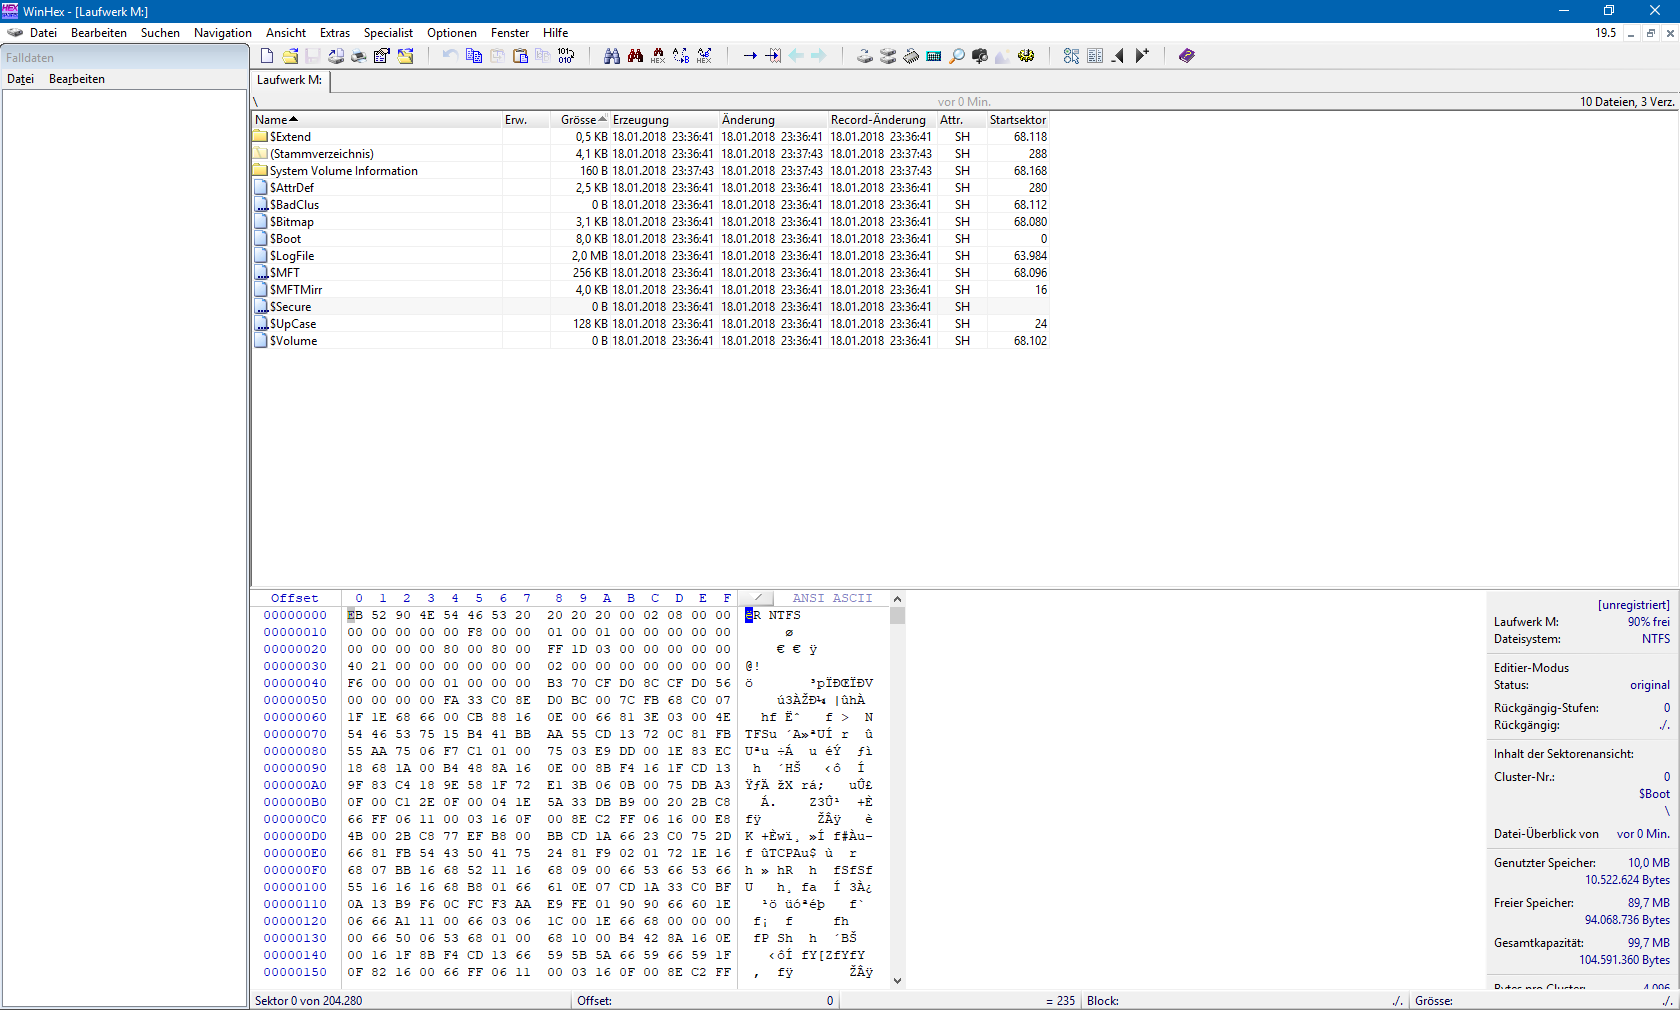Click the hex view scroll down arrow
The height and width of the screenshot is (1010, 1680).
pyautogui.click(x=897, y=981)
